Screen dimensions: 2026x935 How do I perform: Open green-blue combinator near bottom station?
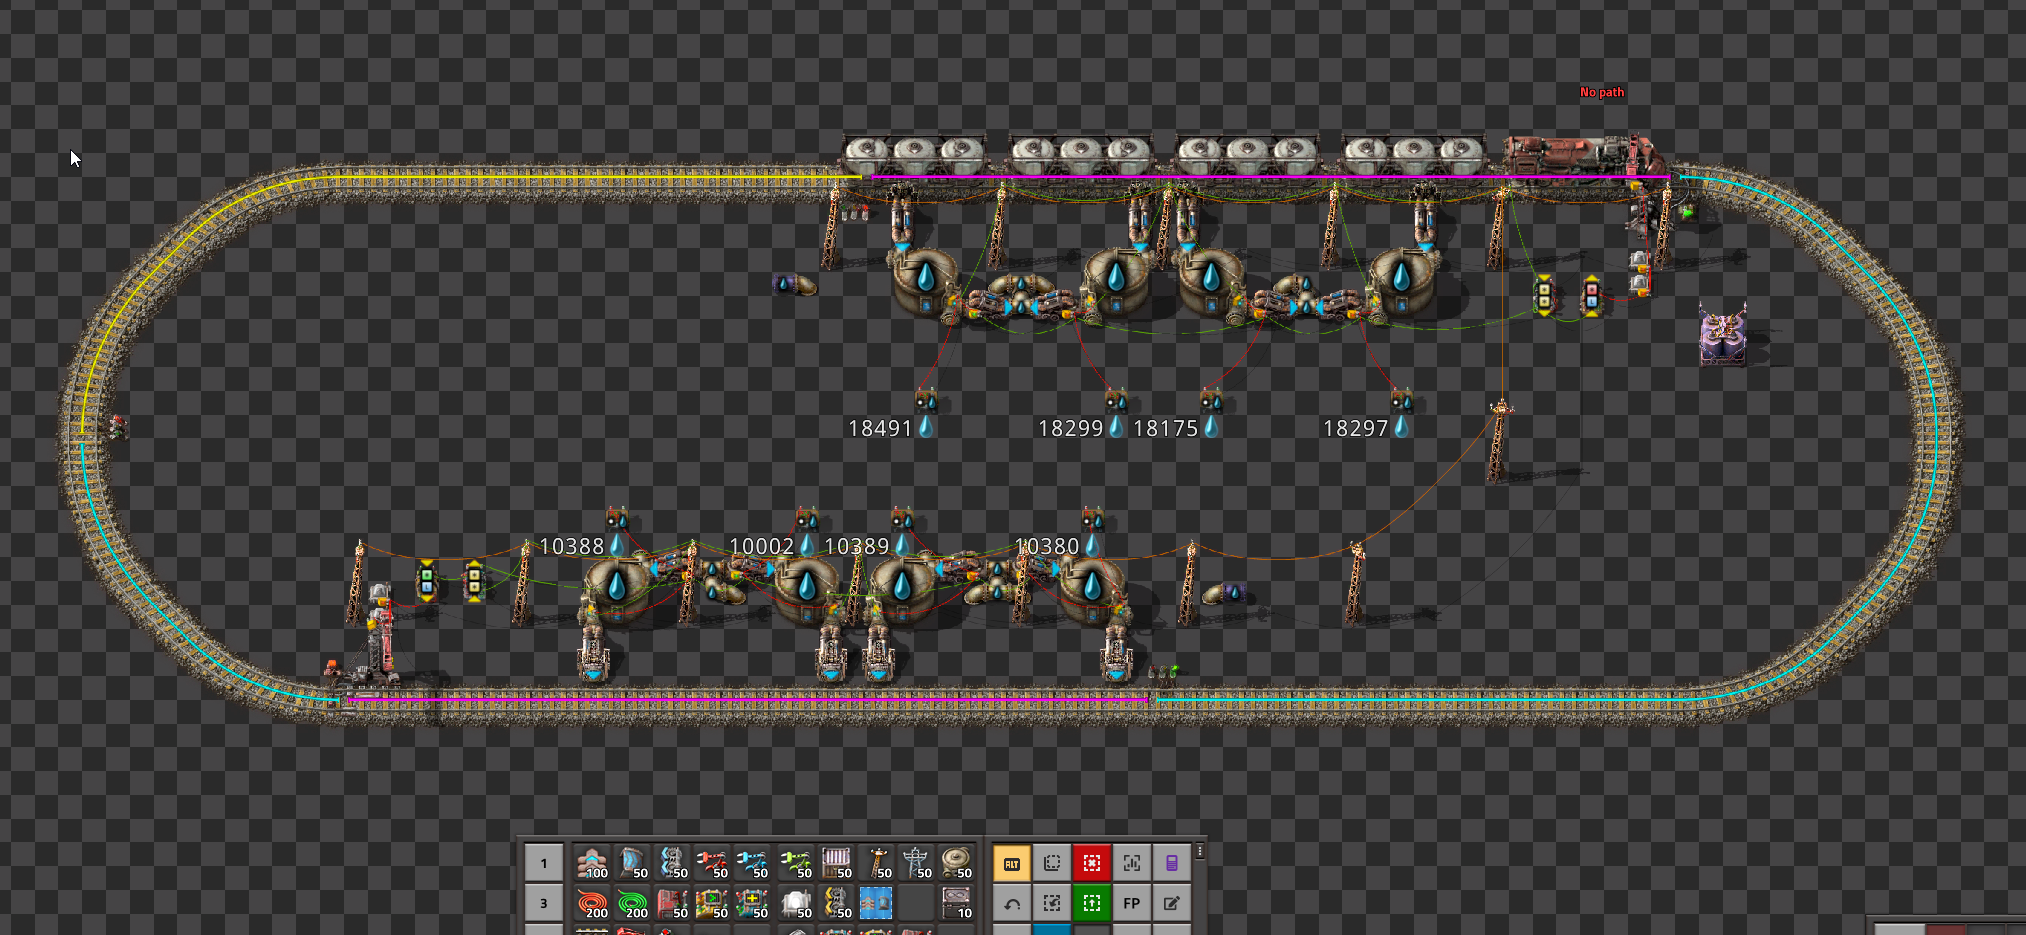click(427, 580)
